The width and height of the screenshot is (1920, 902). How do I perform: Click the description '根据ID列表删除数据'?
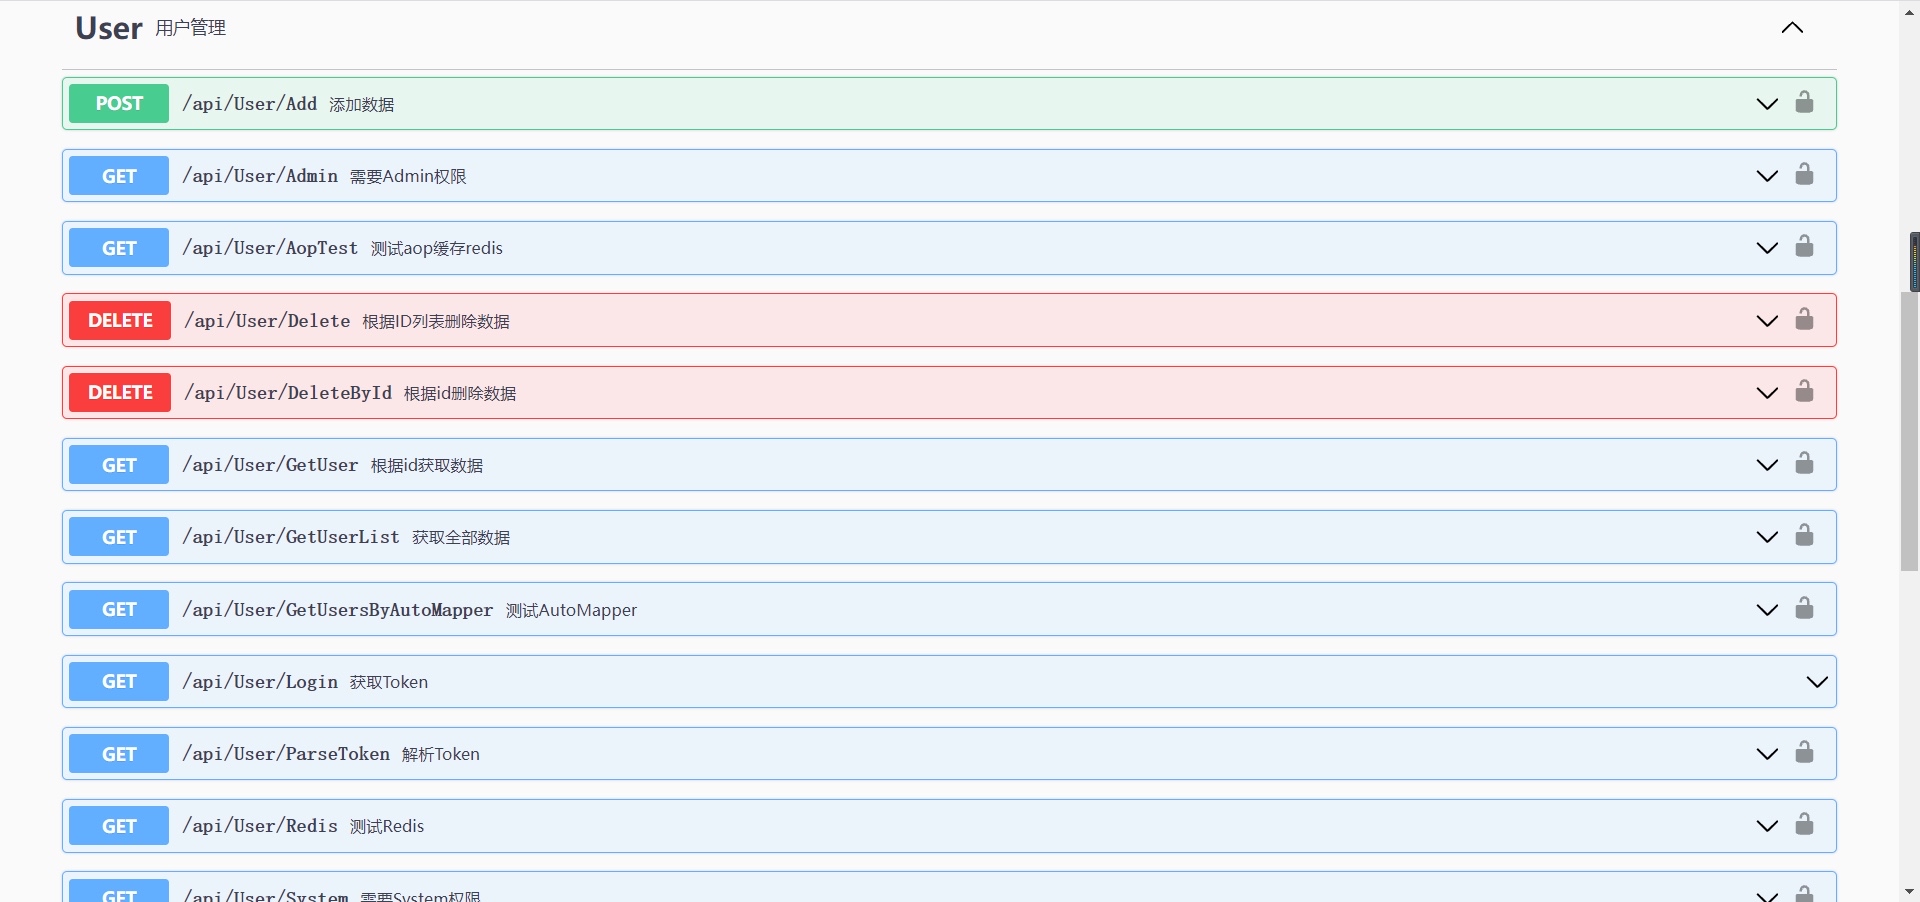(436, 321)
